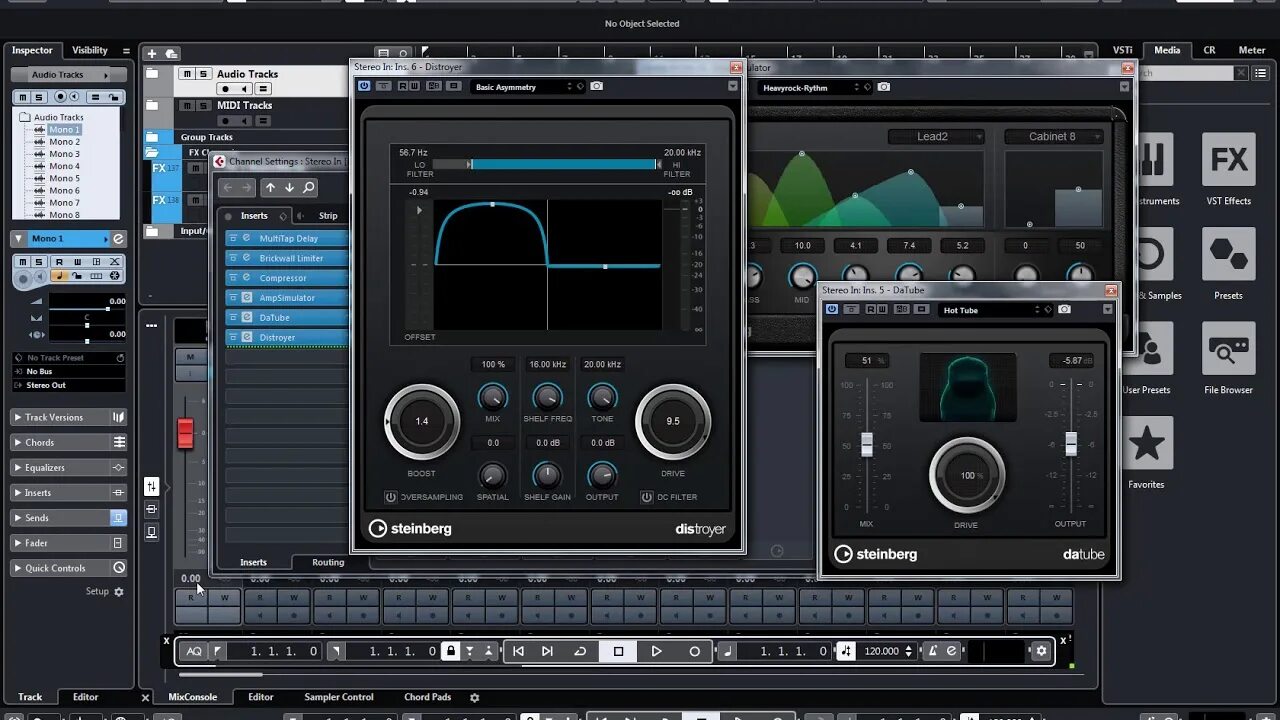The image size is (1280, 720).
Task: Open the transport bar setup gear
Action: tap(1041, 651)
